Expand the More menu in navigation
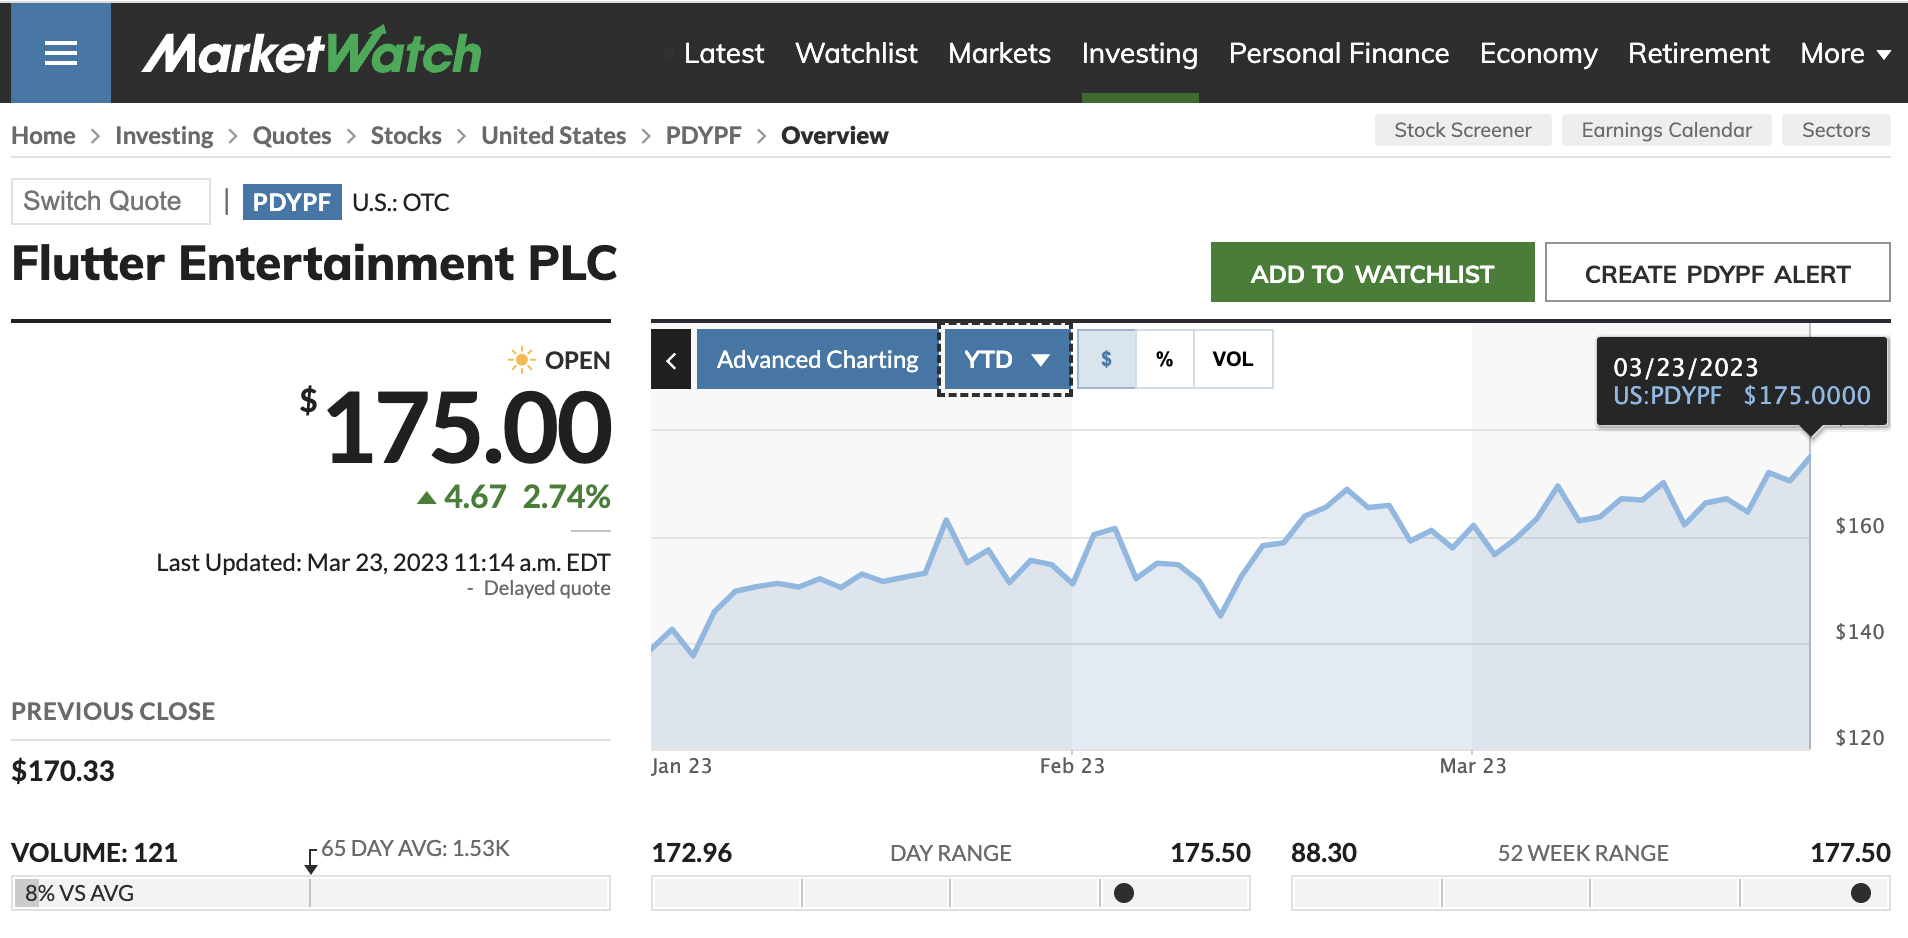 (1845, 53)
